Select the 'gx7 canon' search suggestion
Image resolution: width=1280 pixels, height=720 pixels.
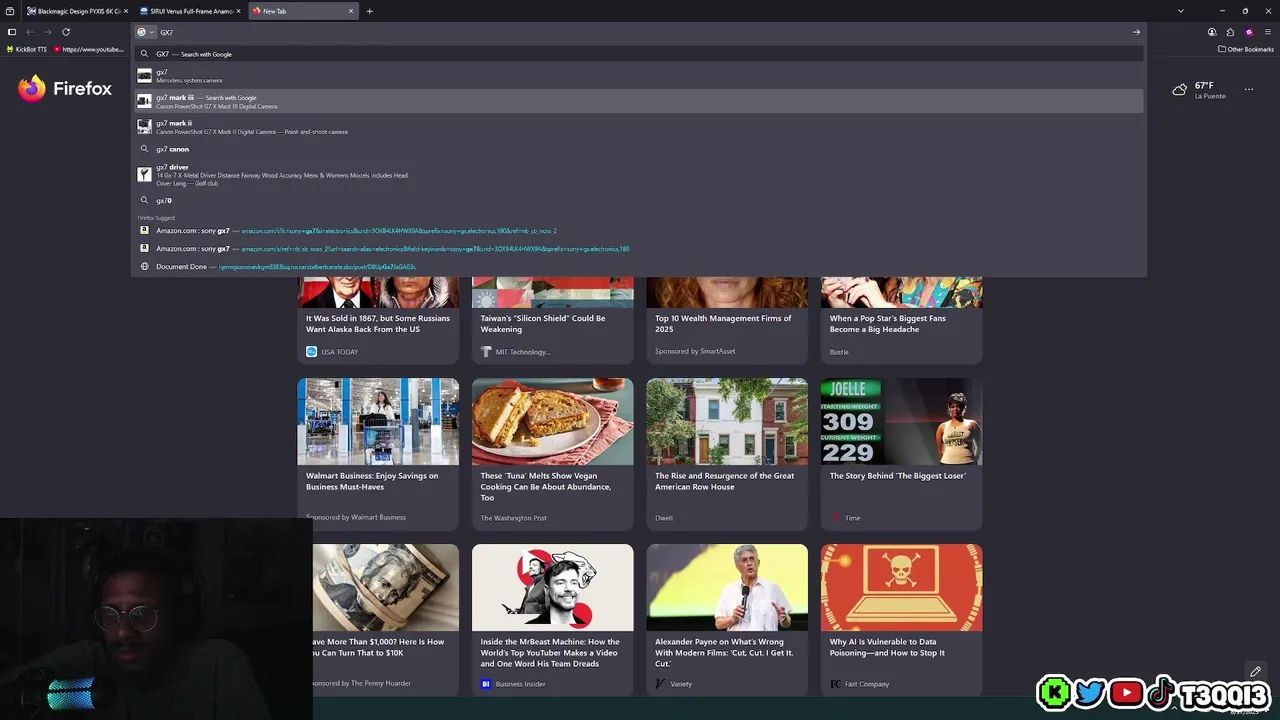[x=639, y=149]
